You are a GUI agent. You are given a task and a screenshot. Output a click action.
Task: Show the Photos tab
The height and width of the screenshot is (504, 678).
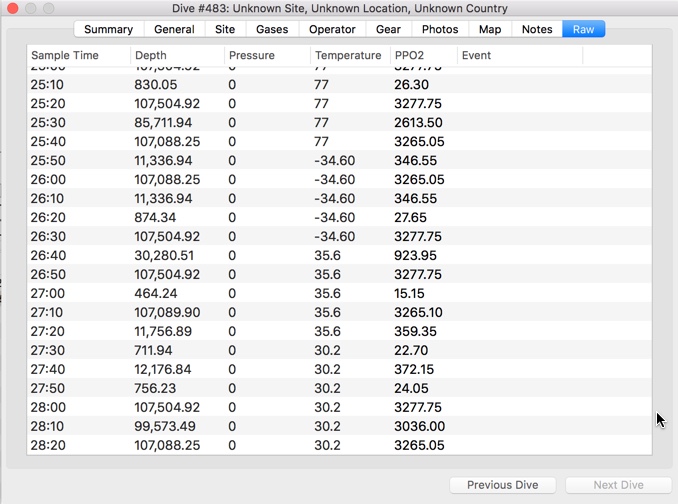440,29
